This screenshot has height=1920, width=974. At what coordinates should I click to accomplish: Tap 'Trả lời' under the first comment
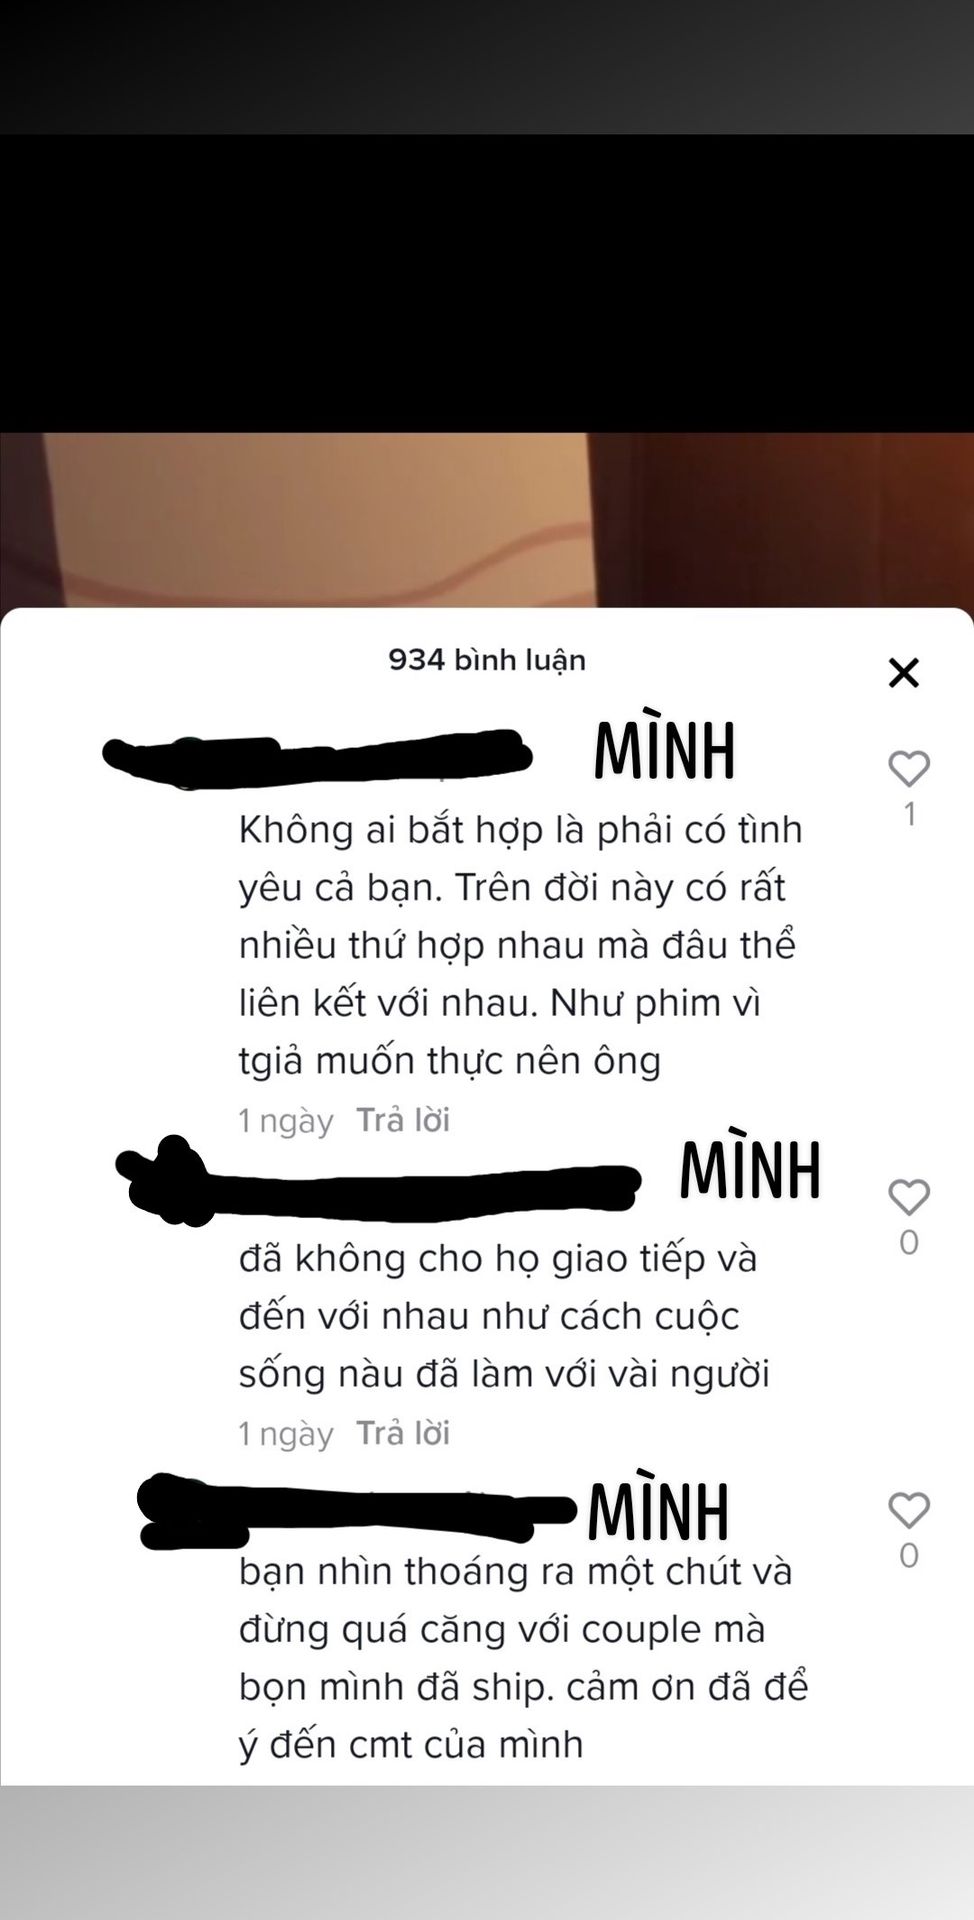click(x=403, y=1120)
